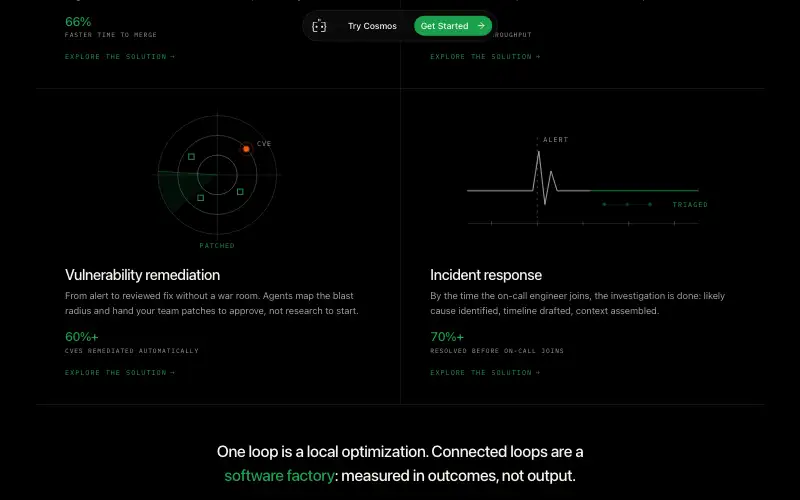The height and width of the screenshot is (500, 800).
Task: Open Explore the Solution under Throughput card
Action: point(485,57)
